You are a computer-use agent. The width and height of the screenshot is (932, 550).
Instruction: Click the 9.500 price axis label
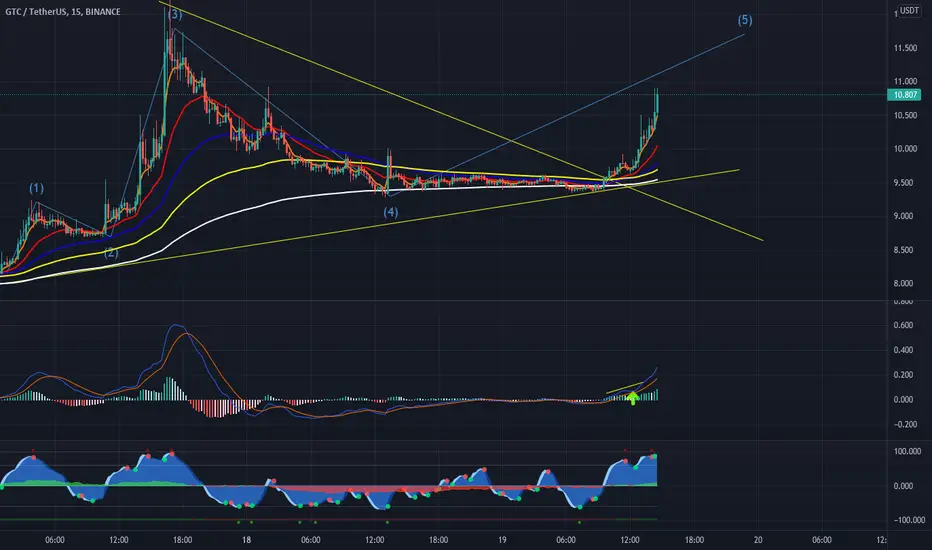(905, 183)
